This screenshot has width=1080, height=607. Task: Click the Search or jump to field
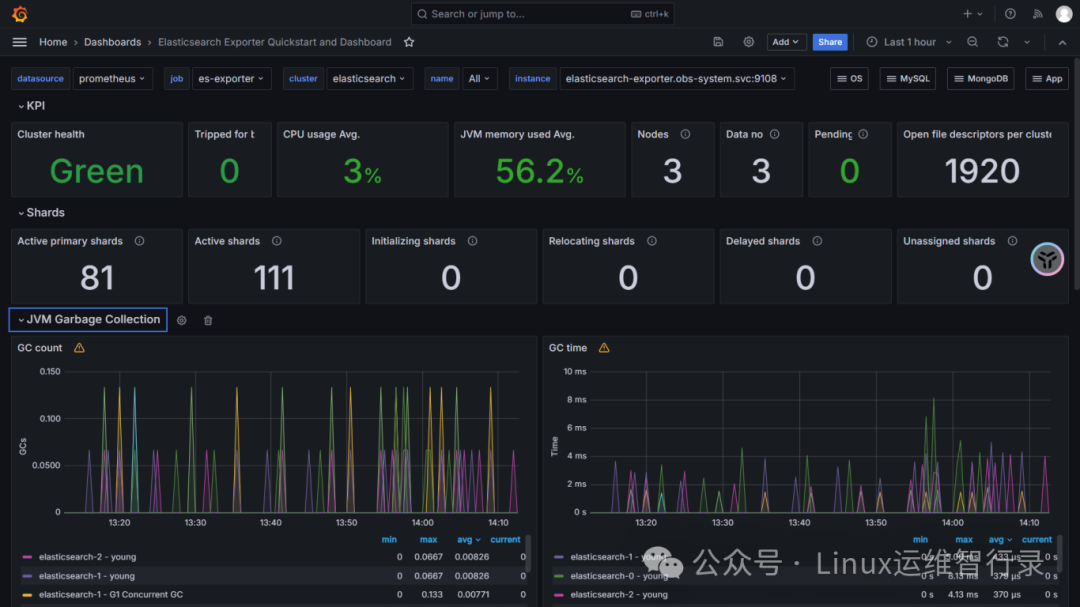[x=543, y=14]
